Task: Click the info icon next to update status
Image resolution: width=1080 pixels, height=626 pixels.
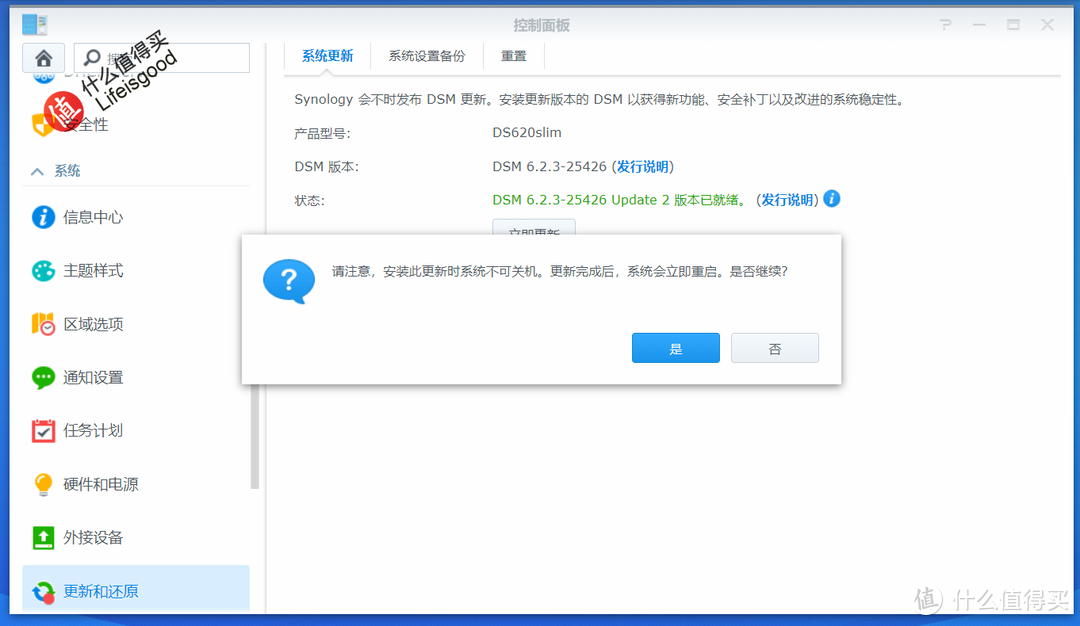Action: 831,199
